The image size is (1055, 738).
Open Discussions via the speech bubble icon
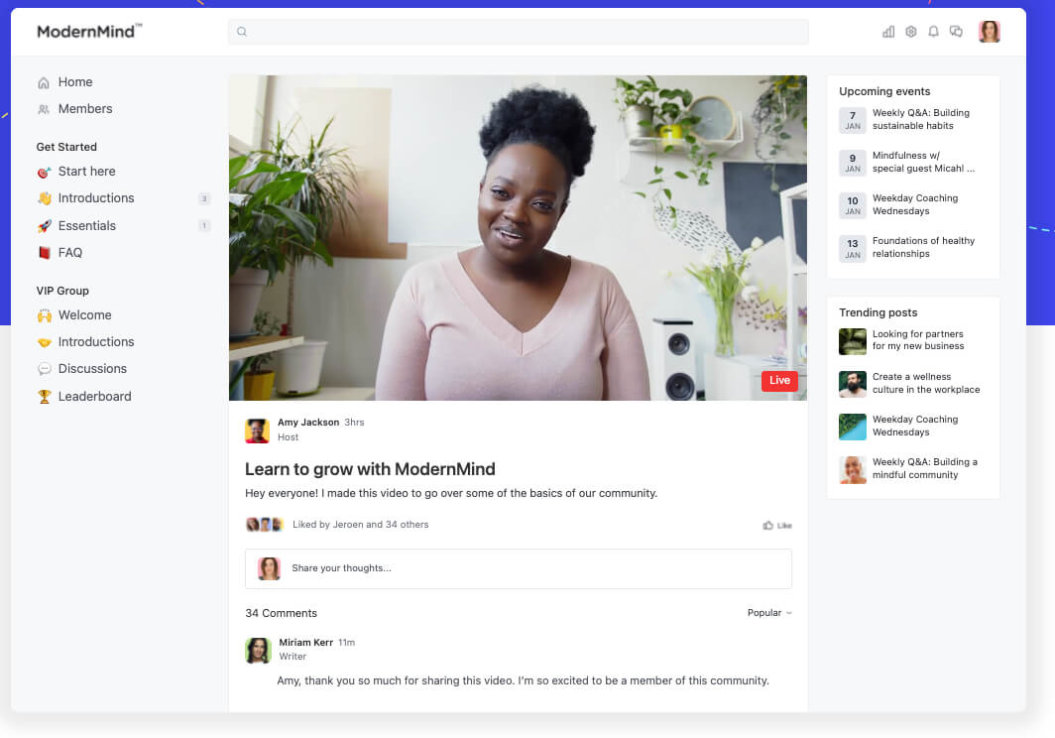[45, 368]
